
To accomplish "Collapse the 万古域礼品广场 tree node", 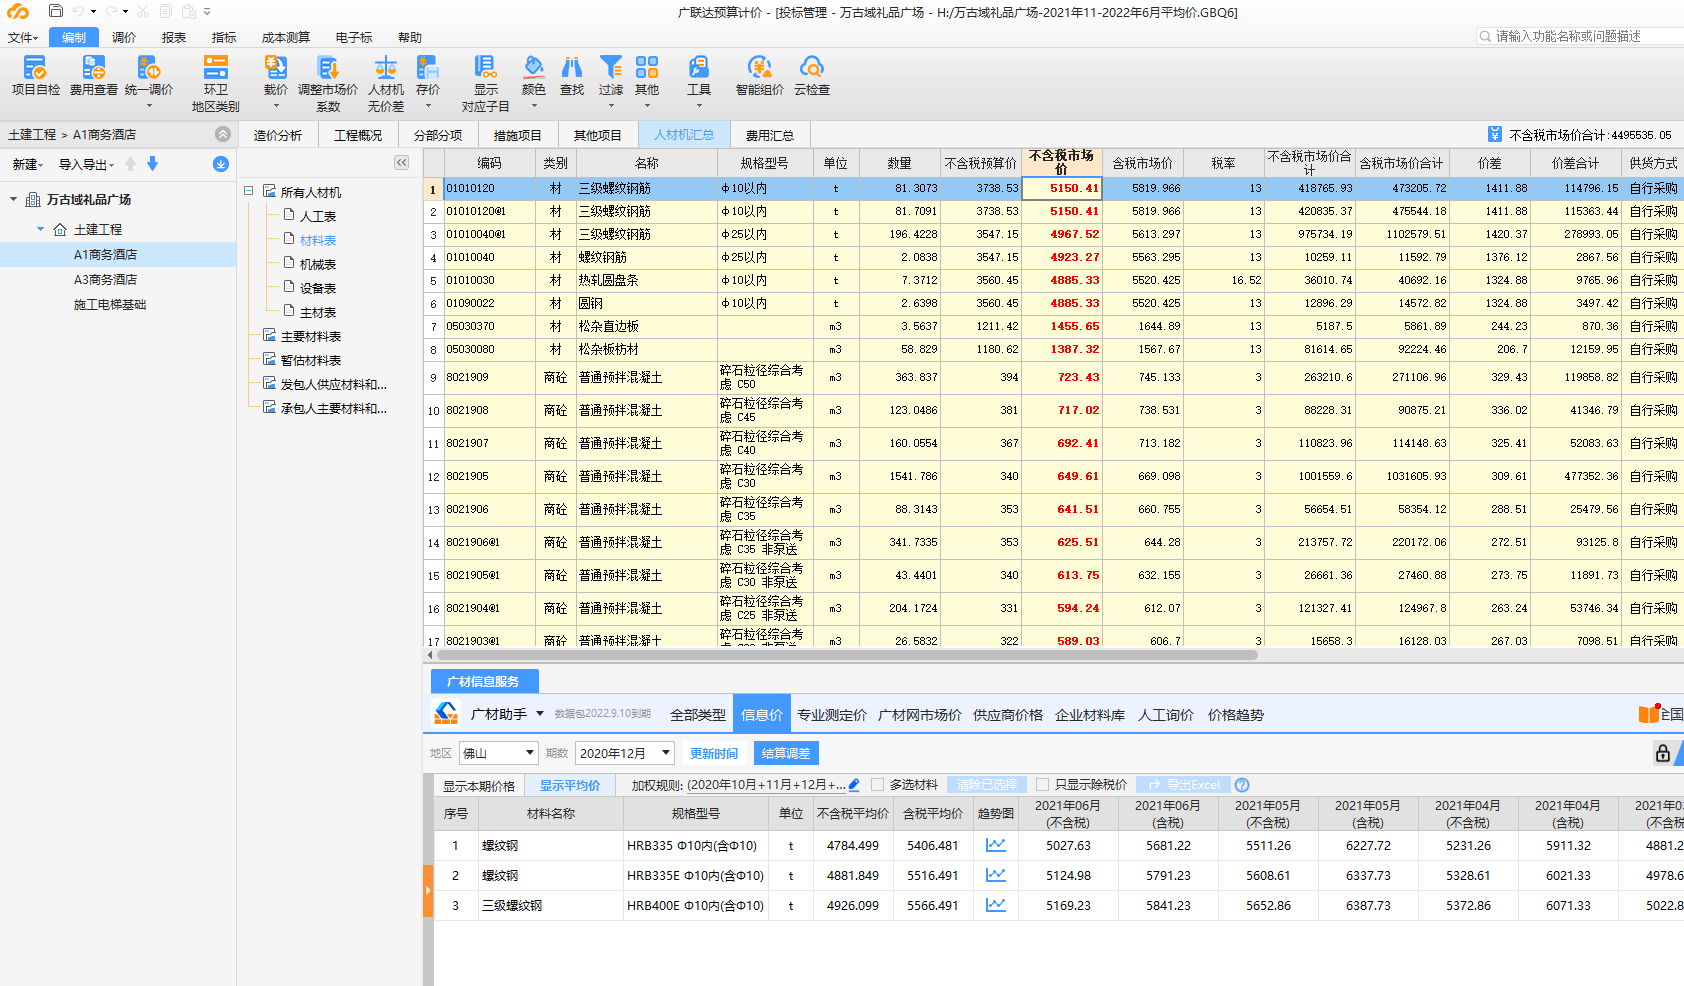I will [x=14, y=199].
